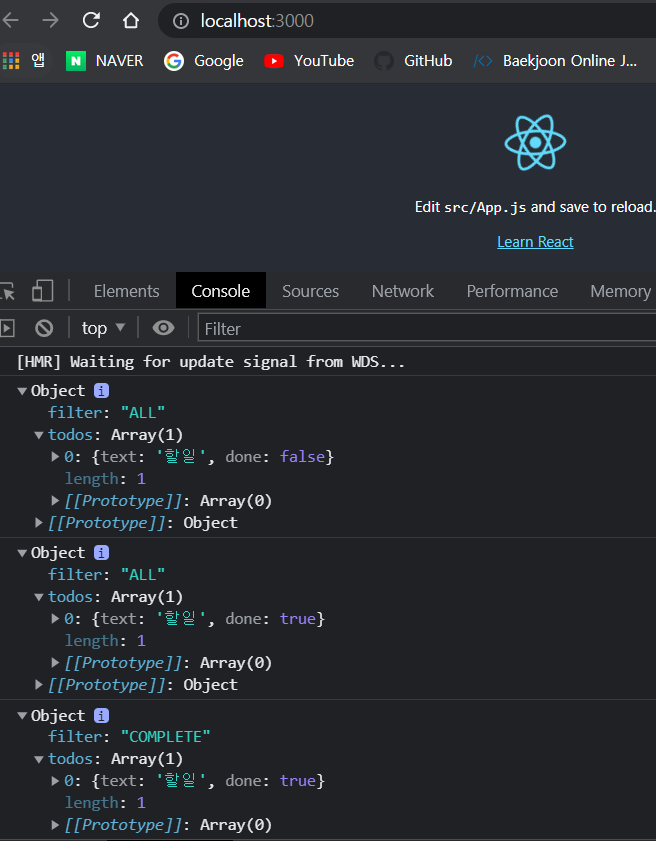This screenshot has width=656, height=841.
Task: Open the apps grid bookmark
Action: [x=24, y=61]
